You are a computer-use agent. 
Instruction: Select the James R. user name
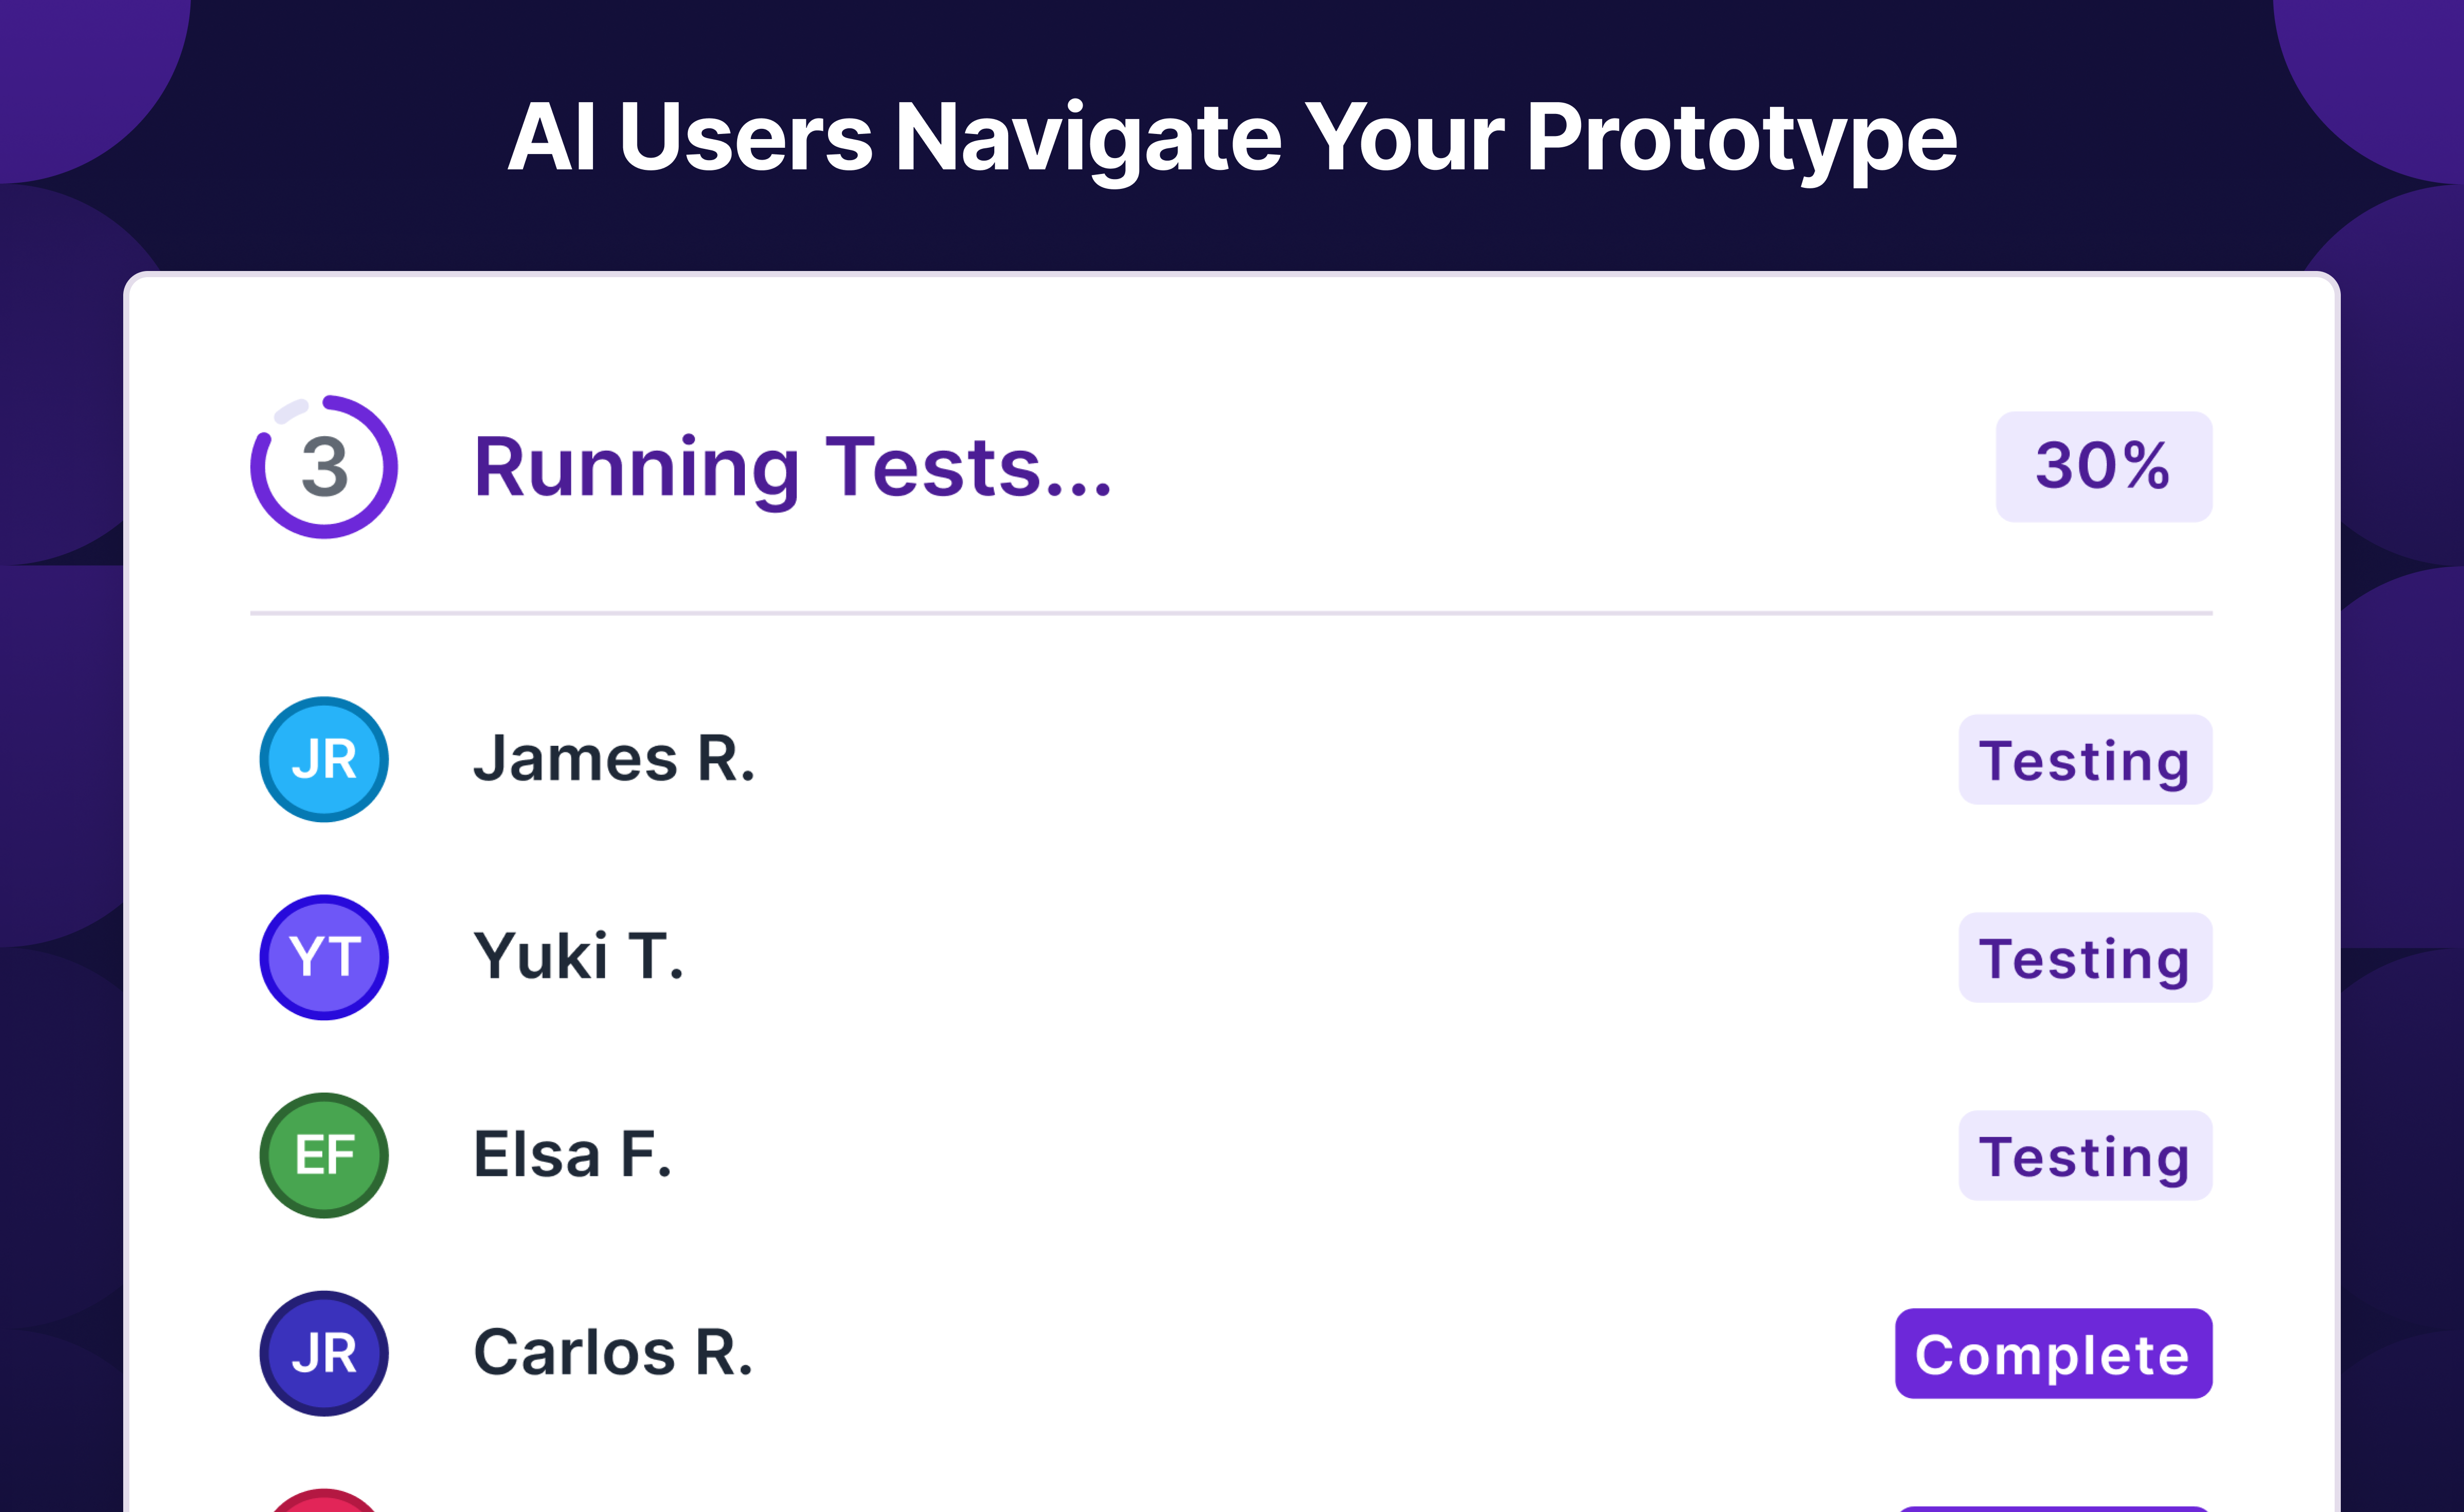pos(613,759)
